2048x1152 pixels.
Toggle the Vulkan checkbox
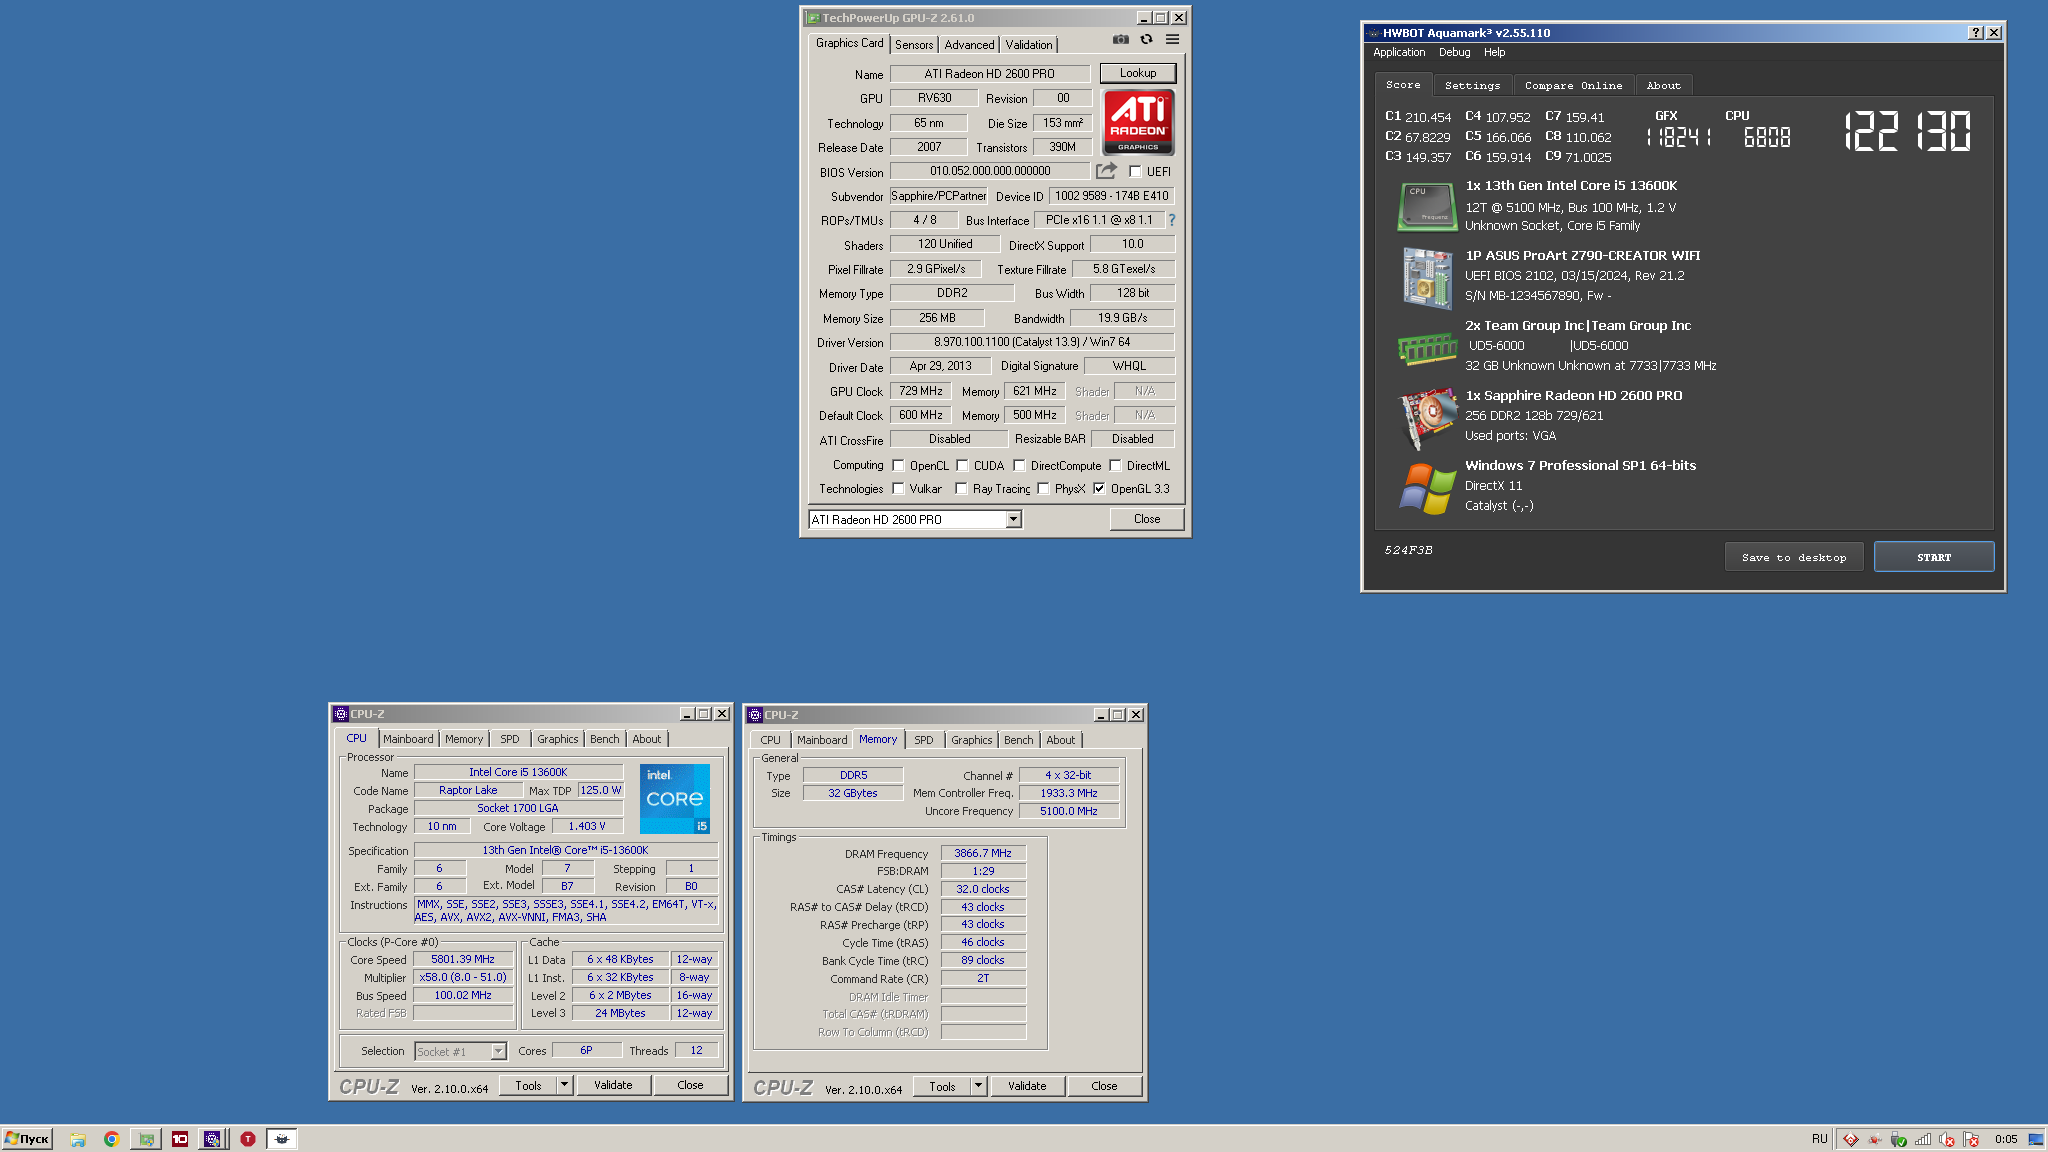click(x=898, y=489)
